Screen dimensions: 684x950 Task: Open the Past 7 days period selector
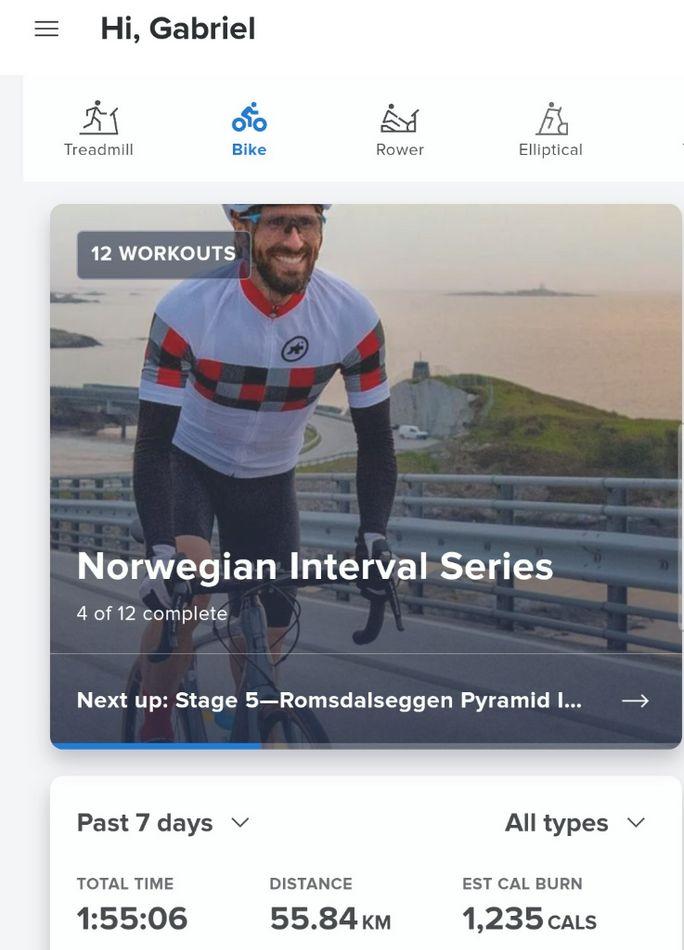point(163,823)
